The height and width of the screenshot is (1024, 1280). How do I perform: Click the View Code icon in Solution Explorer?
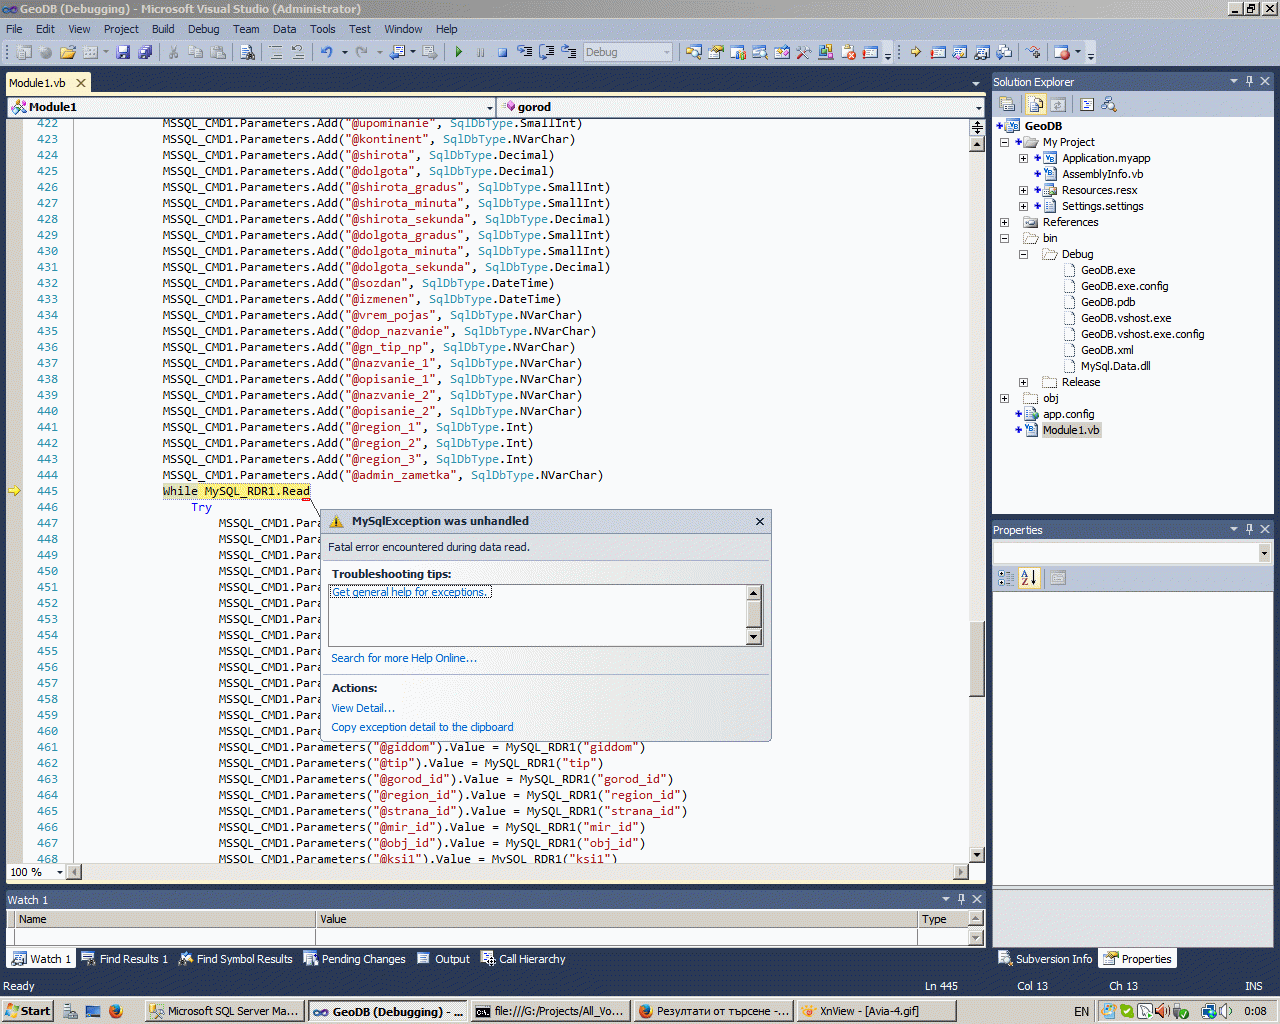tap(1087, 104)
